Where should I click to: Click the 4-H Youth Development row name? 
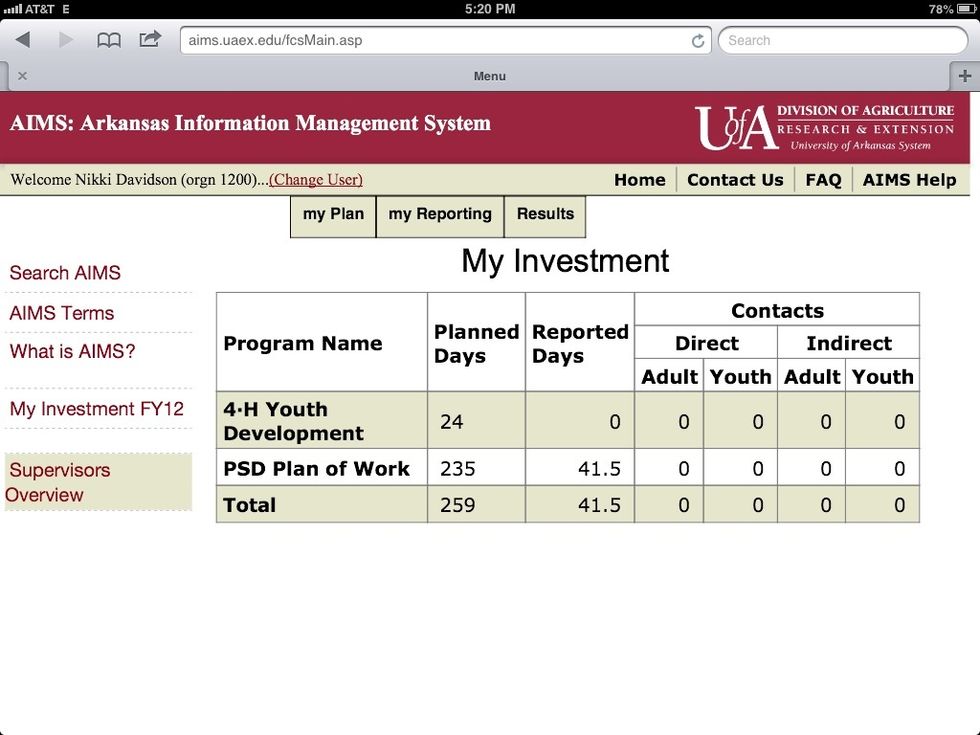pos(294,421)
